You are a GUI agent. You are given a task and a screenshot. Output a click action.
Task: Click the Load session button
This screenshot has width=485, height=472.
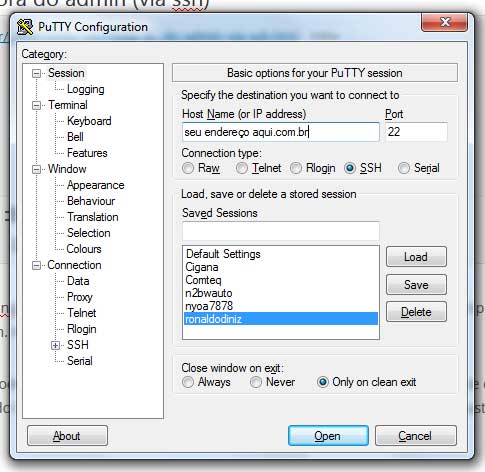(416, 257)
